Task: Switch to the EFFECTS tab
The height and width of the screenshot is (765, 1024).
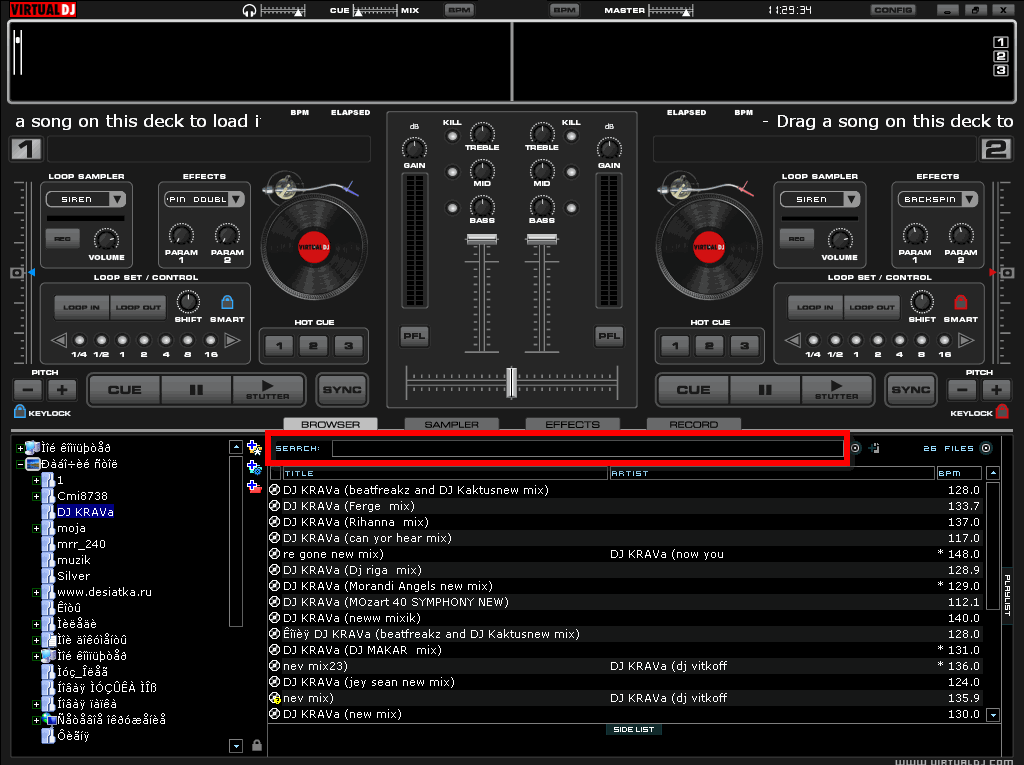Action: (x=572, y=424)
